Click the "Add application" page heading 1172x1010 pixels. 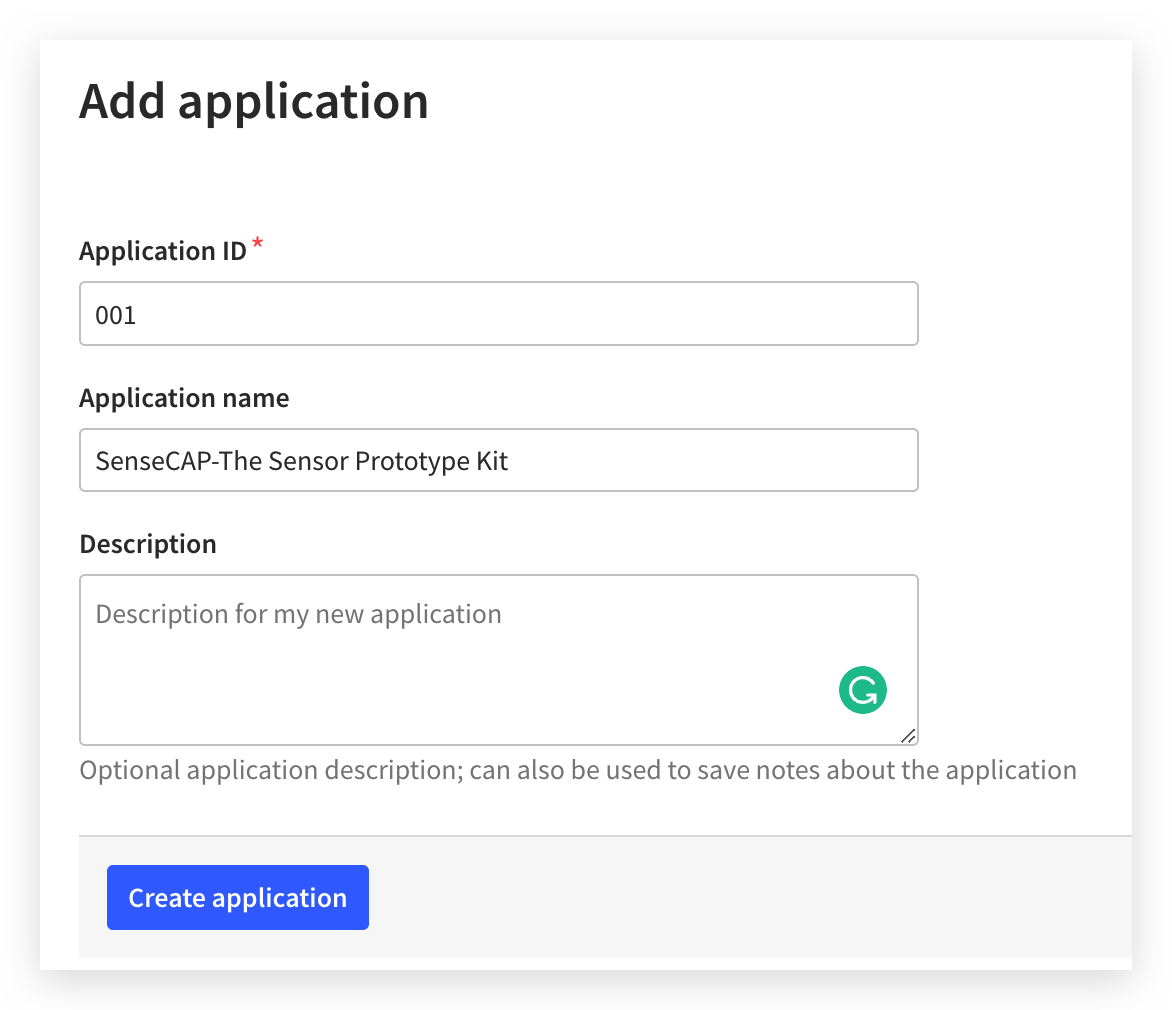coord(254,102)
